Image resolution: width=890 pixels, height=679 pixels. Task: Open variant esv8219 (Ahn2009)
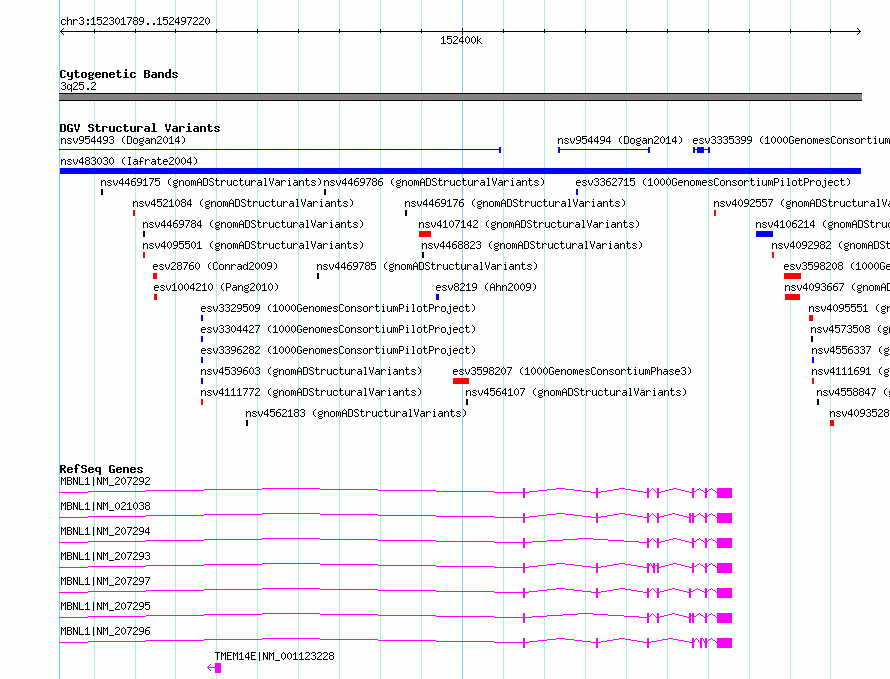coord(486,287)
